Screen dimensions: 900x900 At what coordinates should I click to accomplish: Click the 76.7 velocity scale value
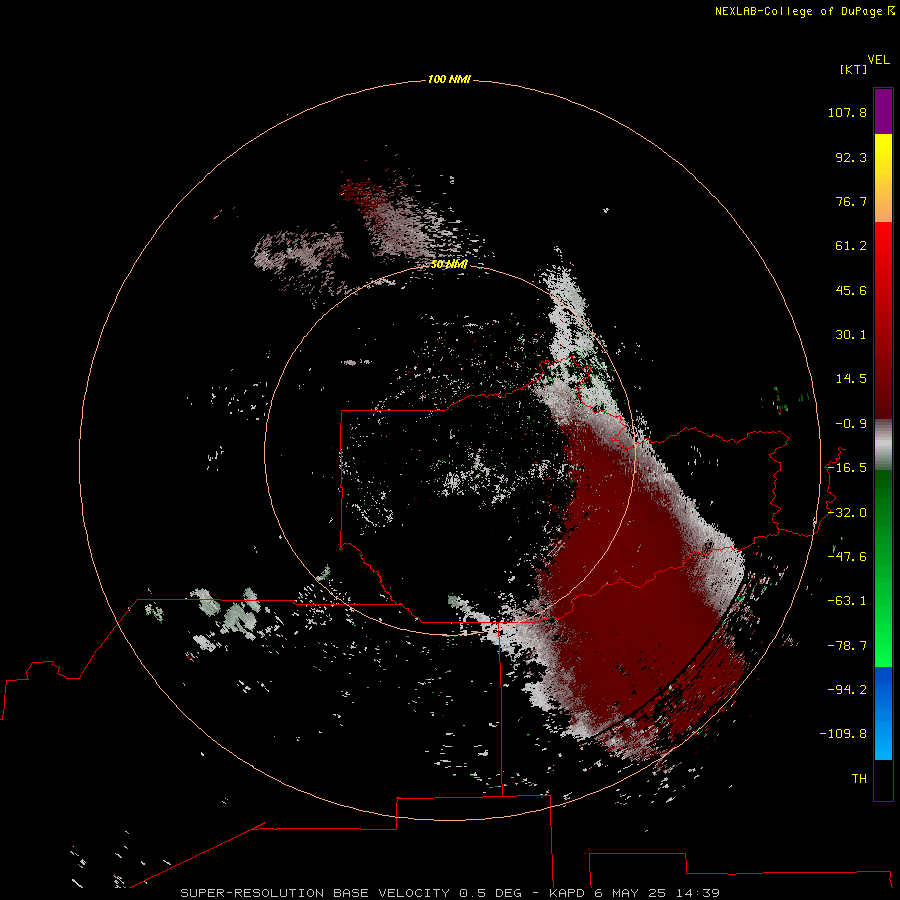coord(851,201)
